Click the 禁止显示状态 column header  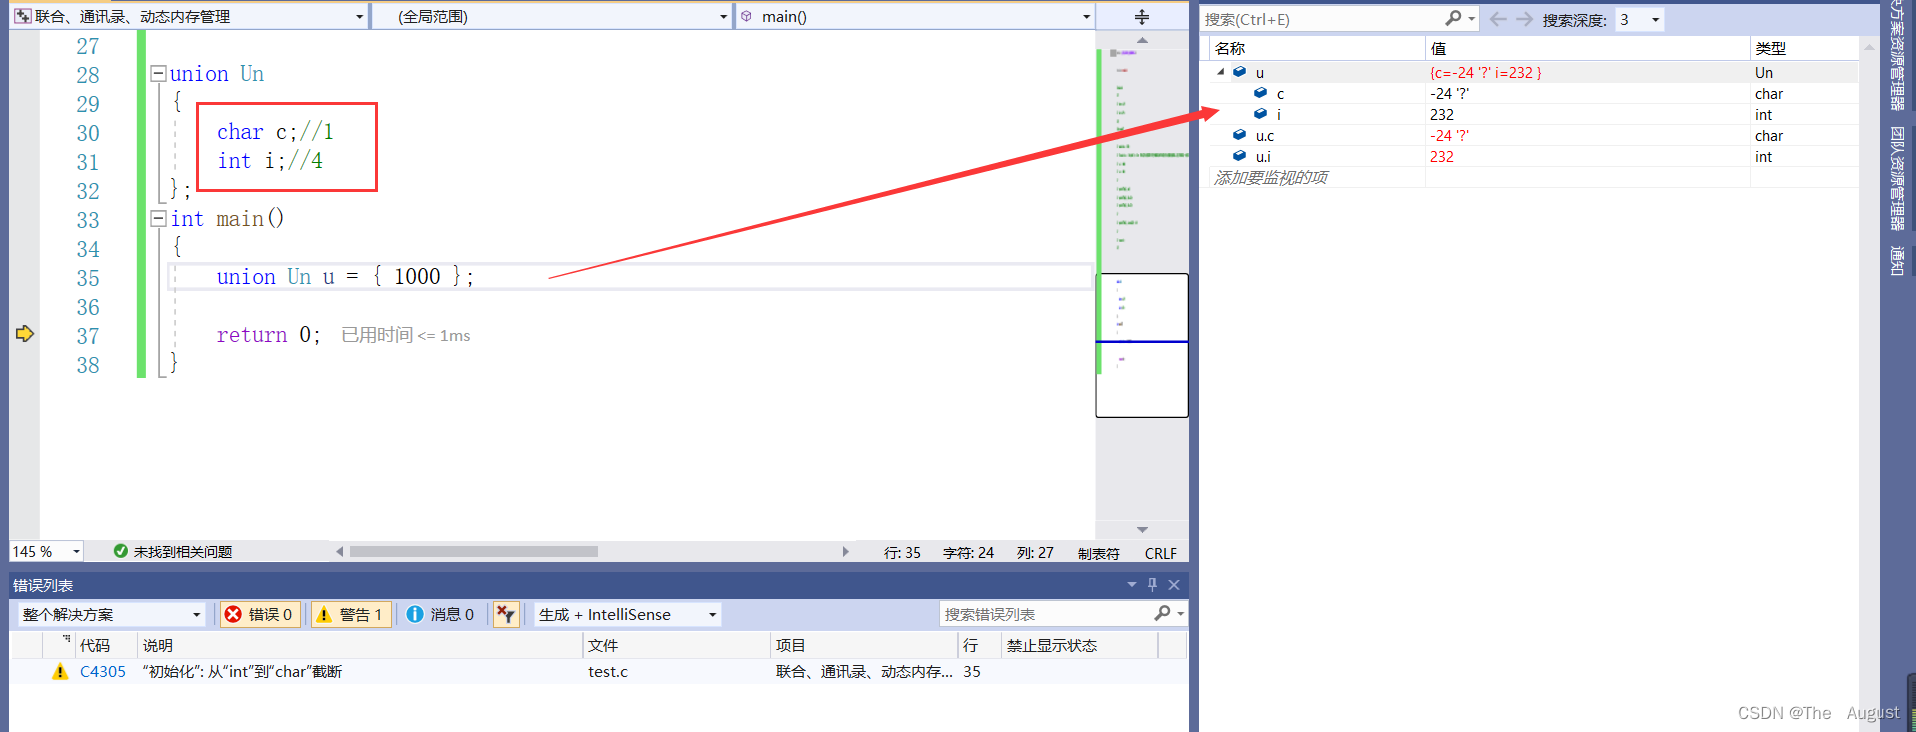(x=1079, y=645)
